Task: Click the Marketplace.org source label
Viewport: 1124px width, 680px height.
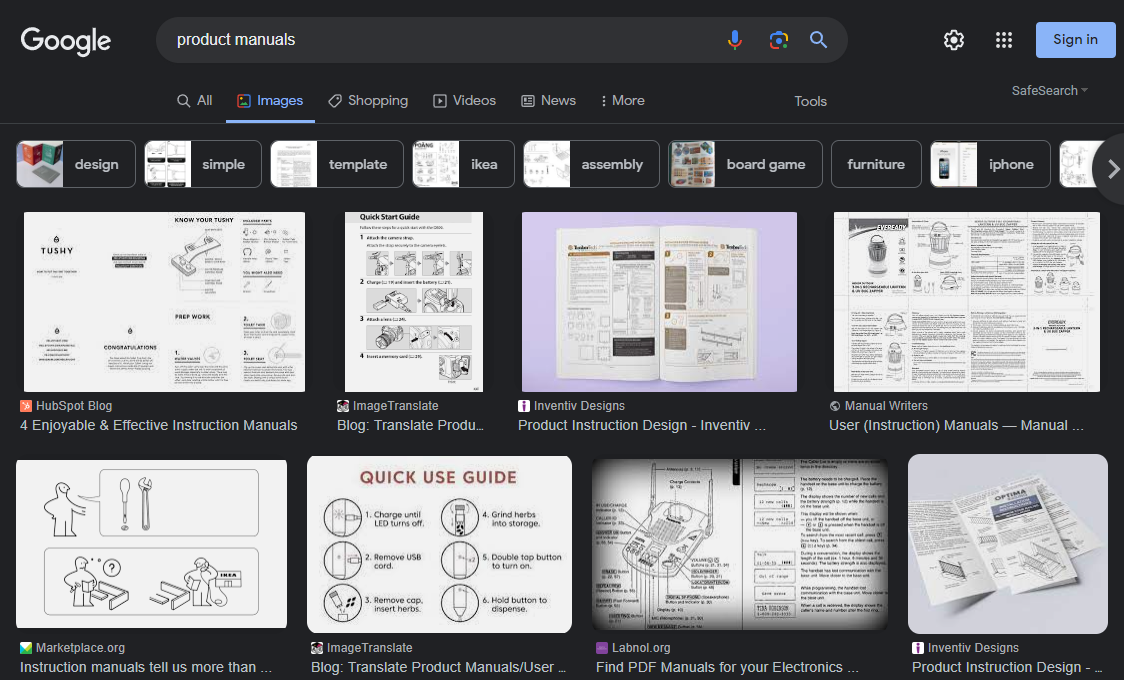Action: click(x=80, y=648)
